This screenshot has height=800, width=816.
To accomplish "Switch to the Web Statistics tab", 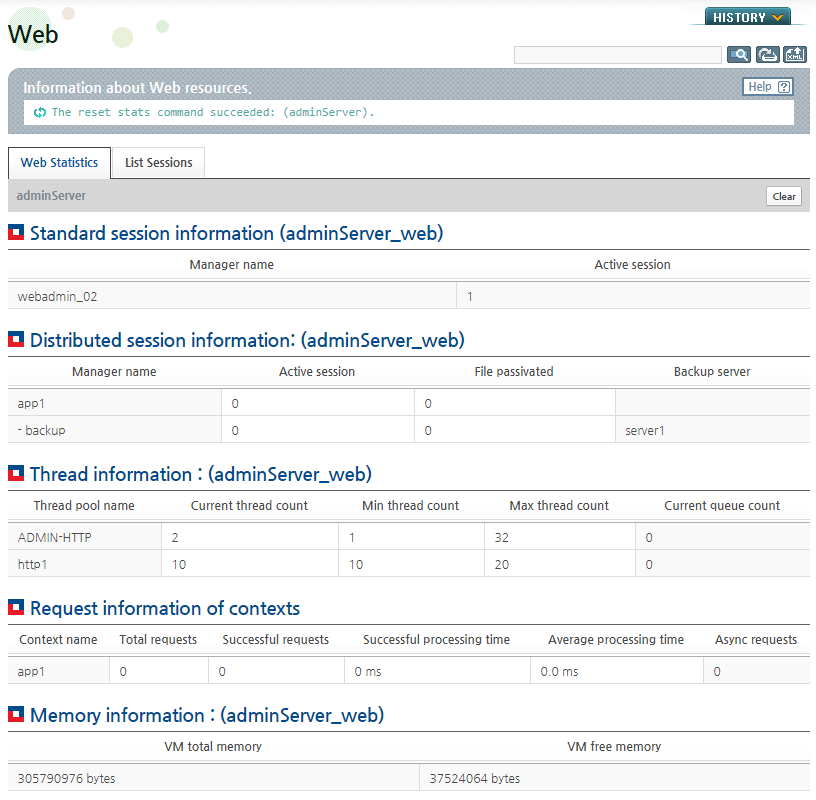I will click(x=59, y=163).
